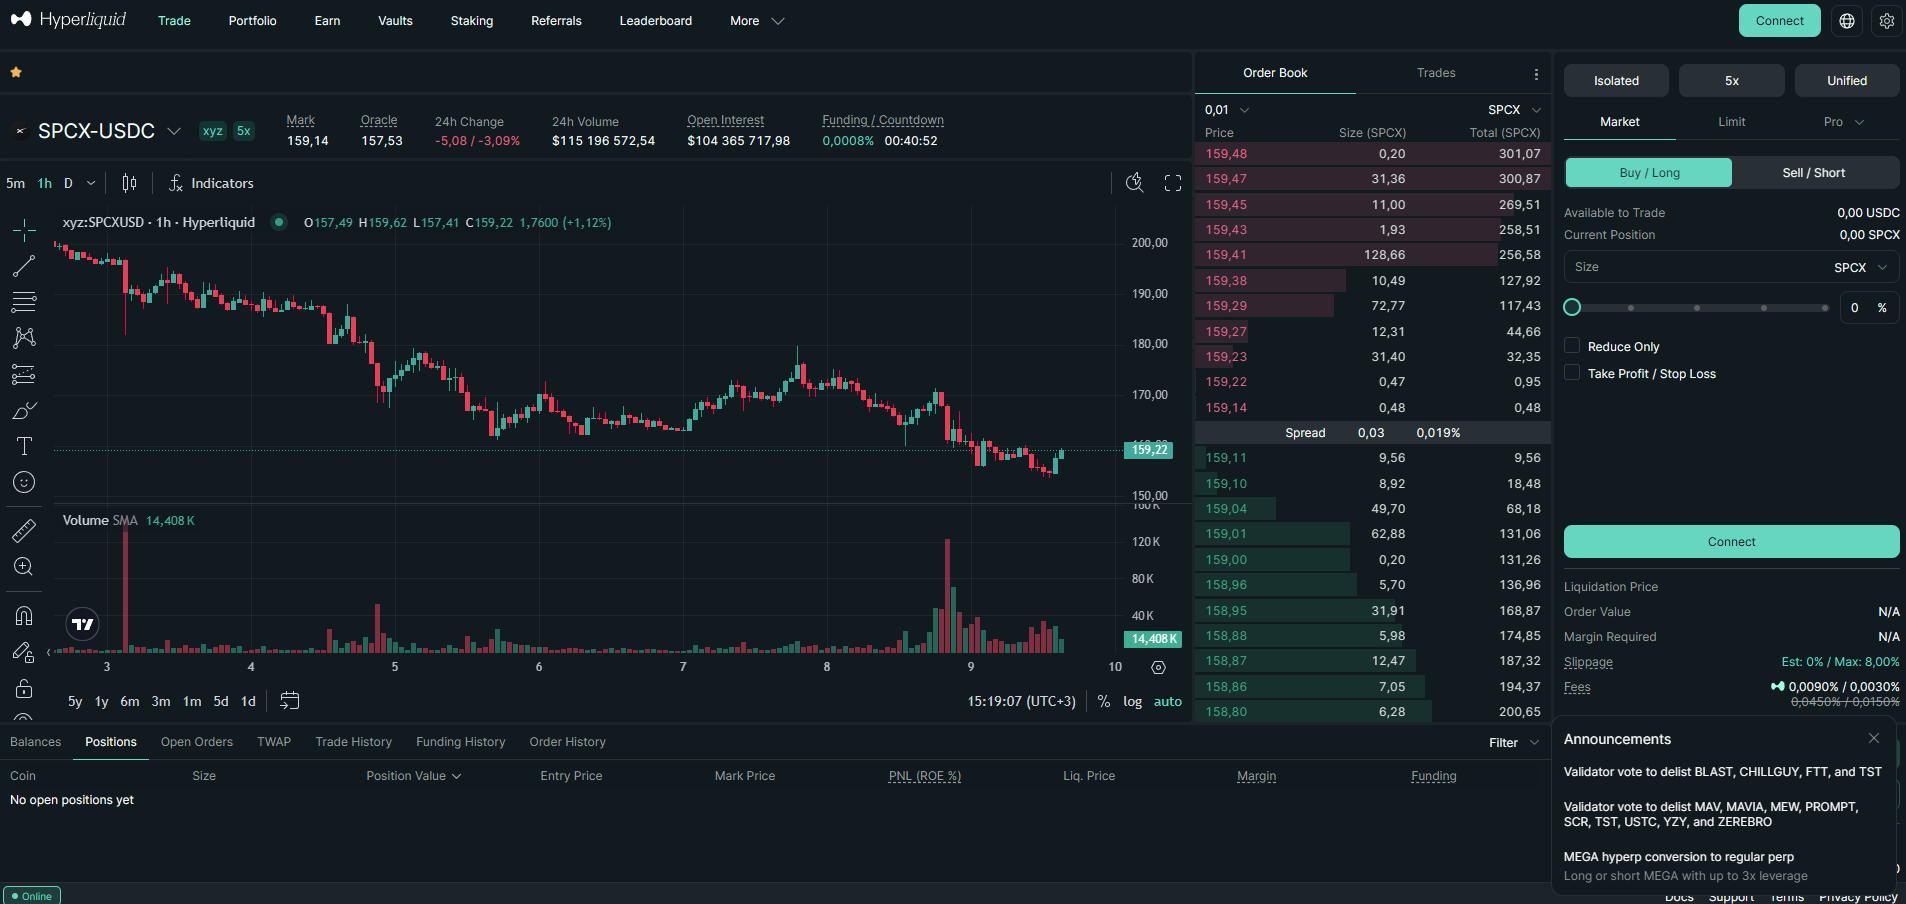Close the Announcements panel

pos(1874,738)
